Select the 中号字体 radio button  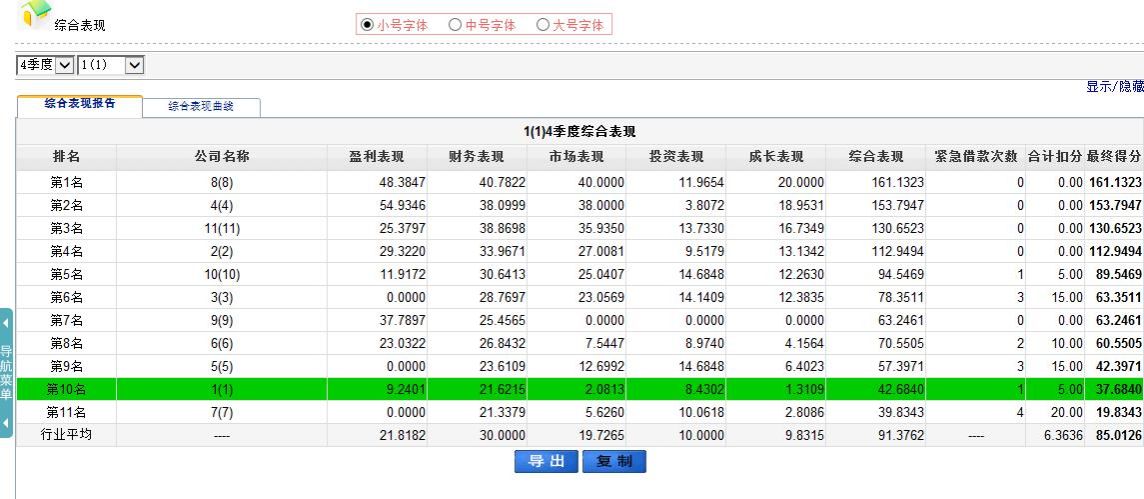(x=455, y=25)
